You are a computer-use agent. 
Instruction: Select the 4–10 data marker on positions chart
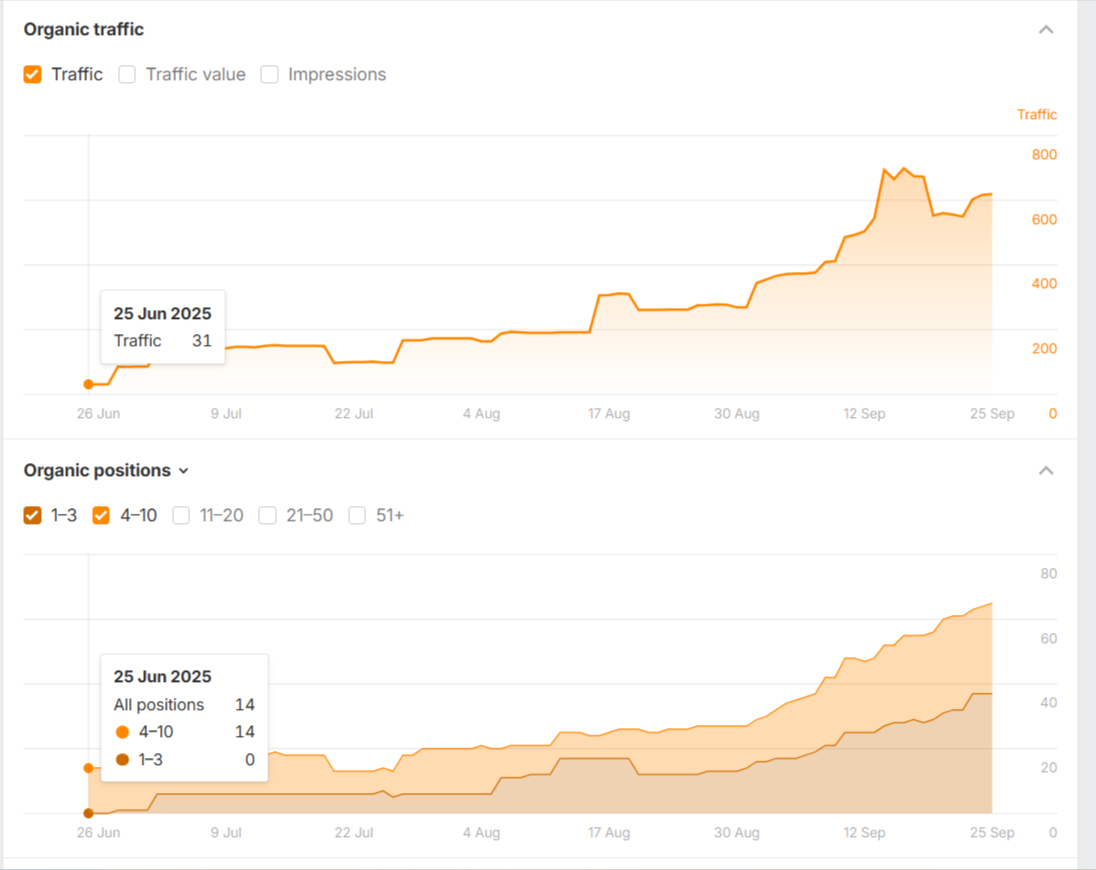point(88,768)
